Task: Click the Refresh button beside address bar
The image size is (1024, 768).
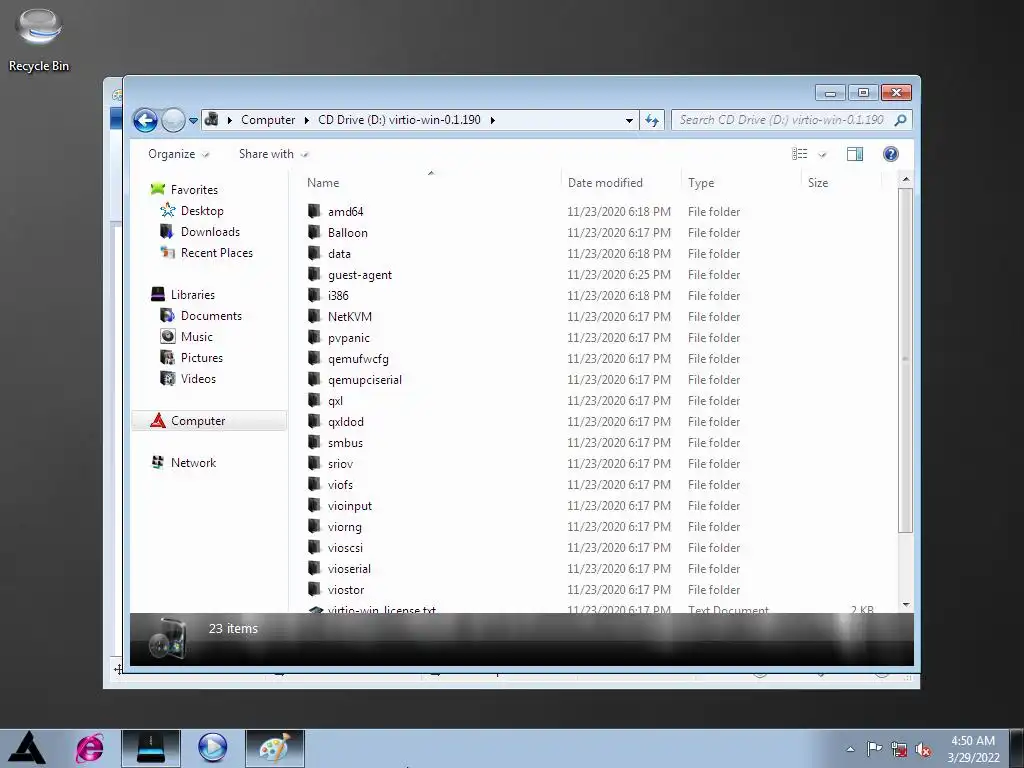Action: point(652,120)
